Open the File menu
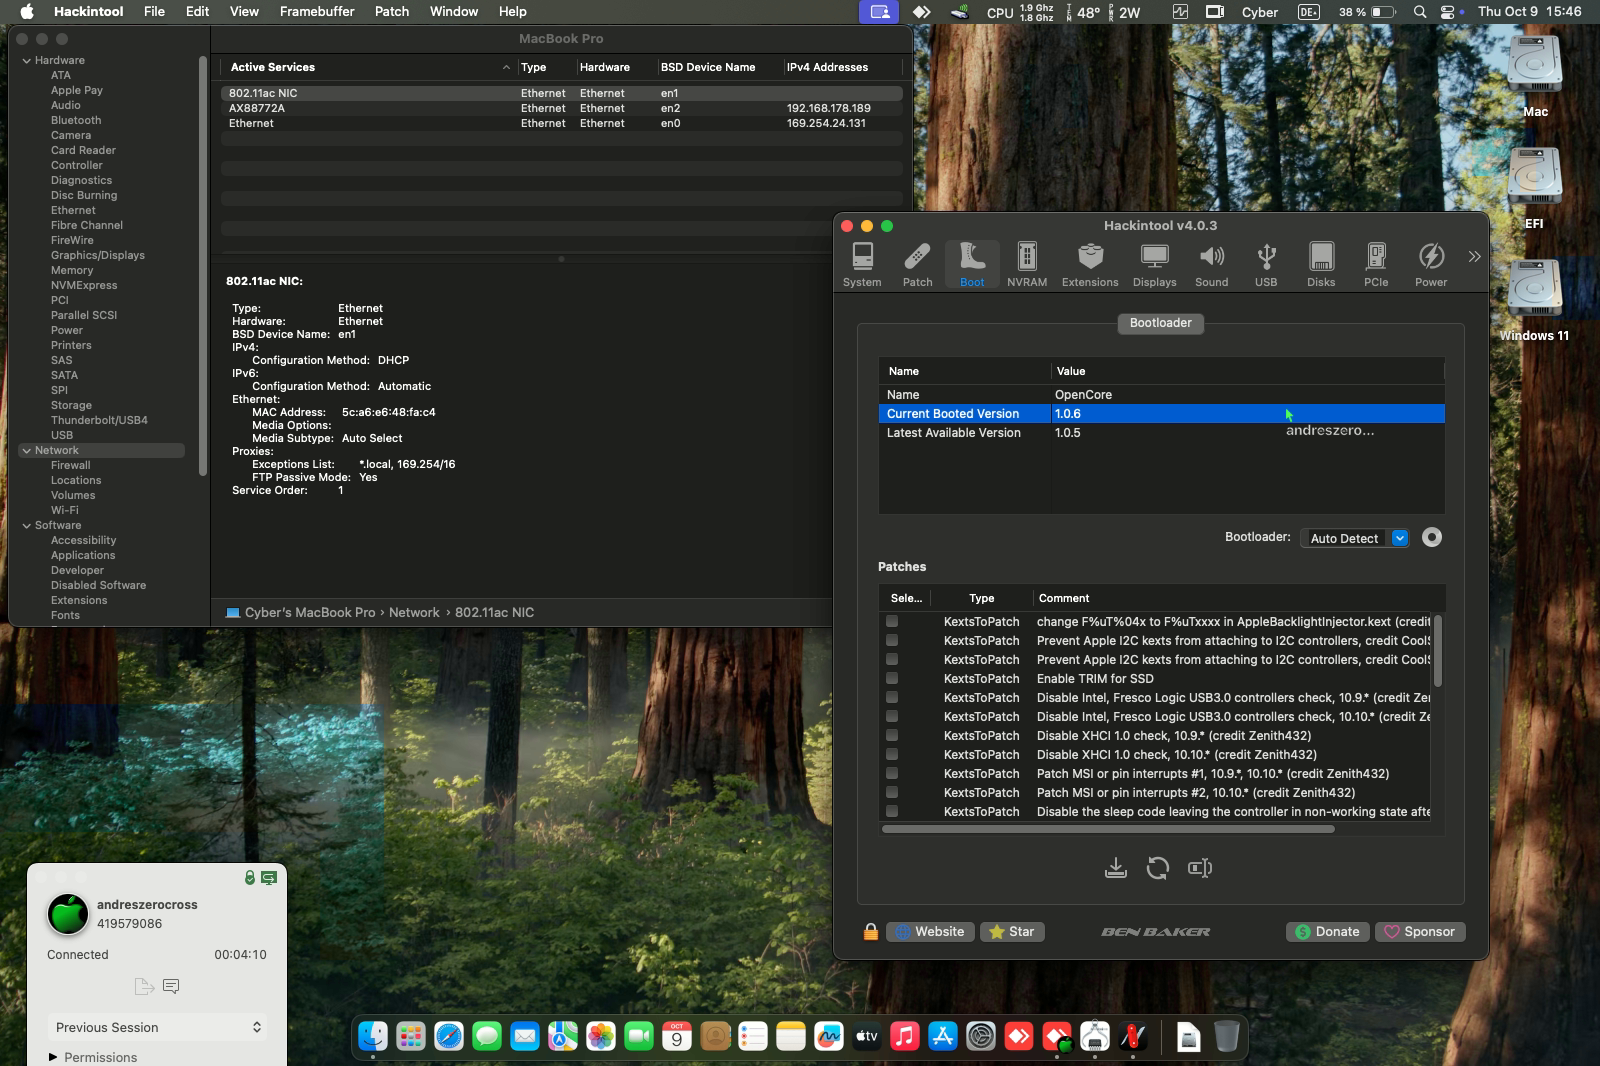1600x1066 pixels. pos(154,12)
